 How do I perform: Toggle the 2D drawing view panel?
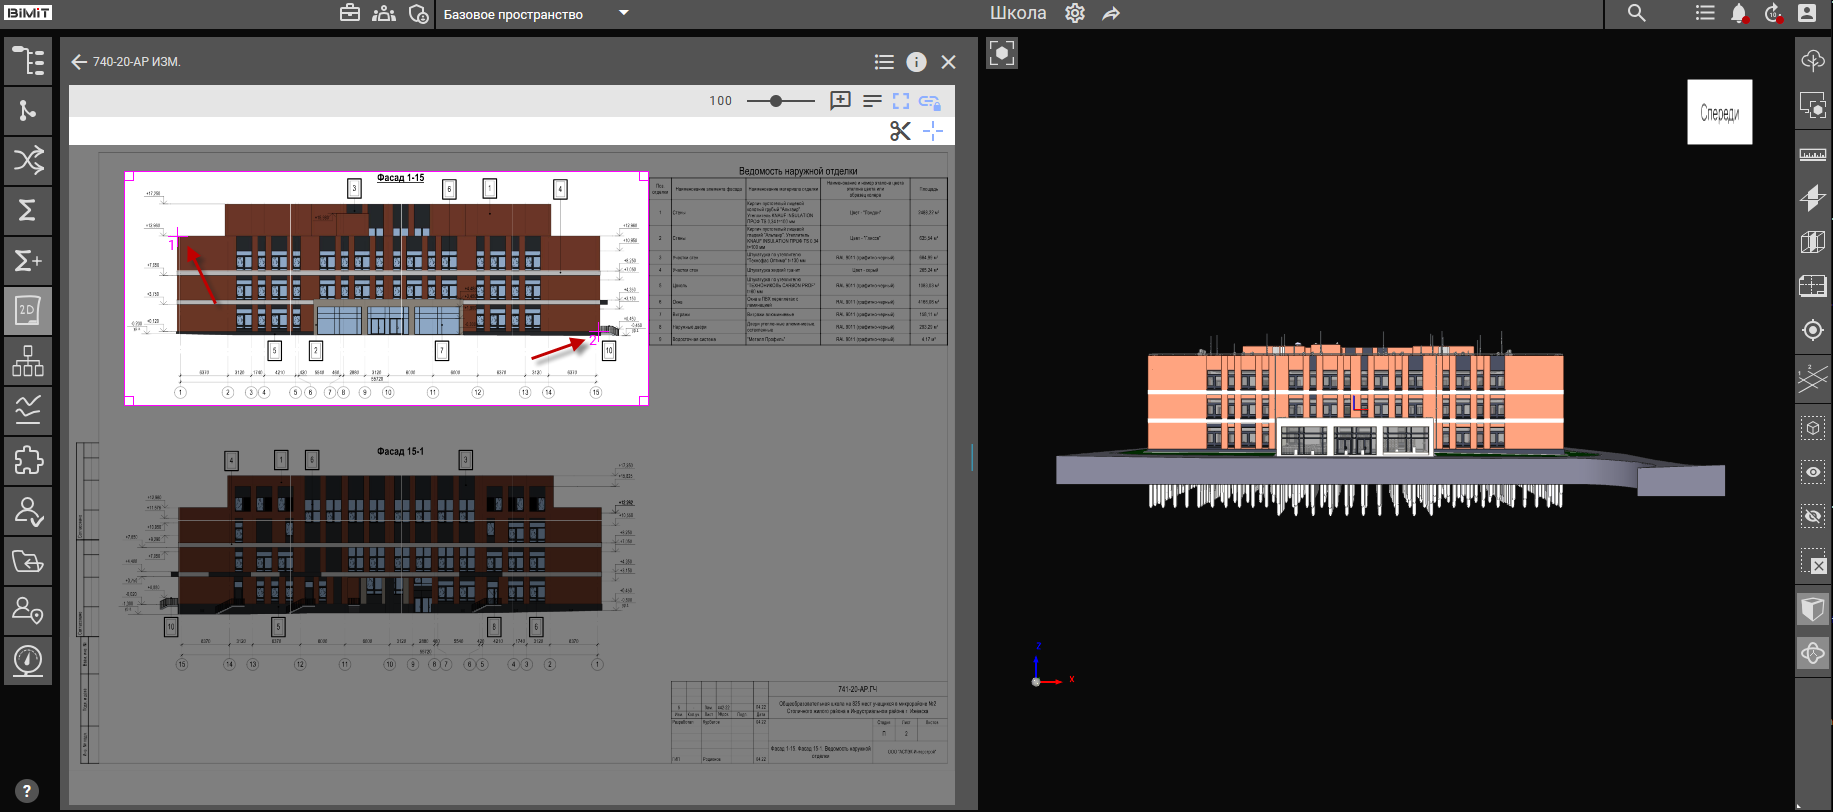click(x=28, y=311)
